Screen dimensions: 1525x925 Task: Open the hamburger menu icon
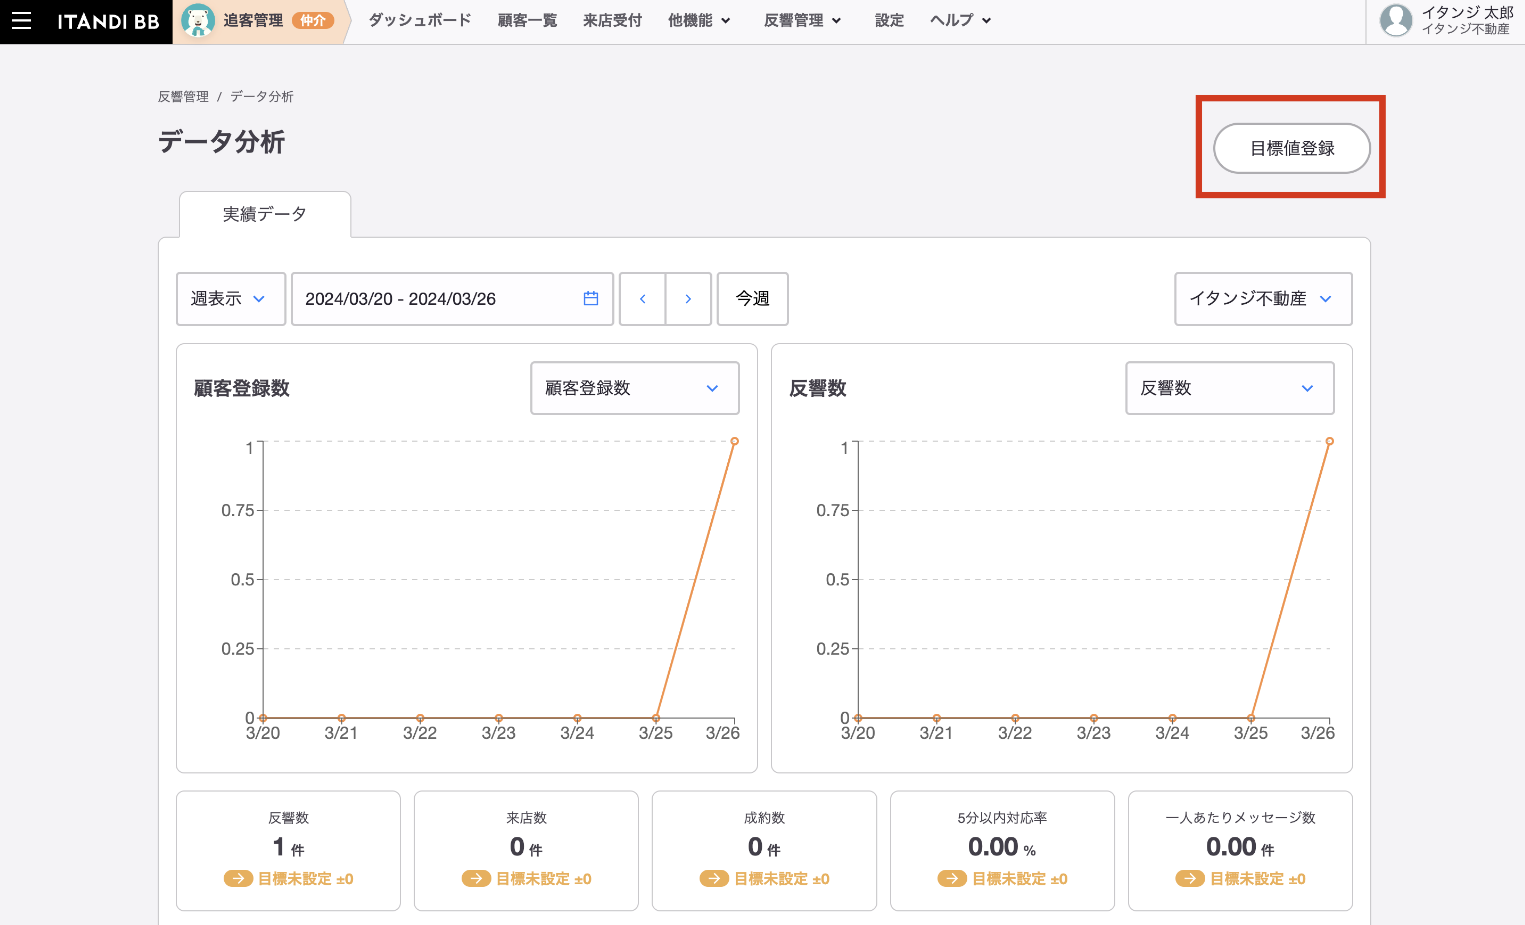(x=21, y=21)
